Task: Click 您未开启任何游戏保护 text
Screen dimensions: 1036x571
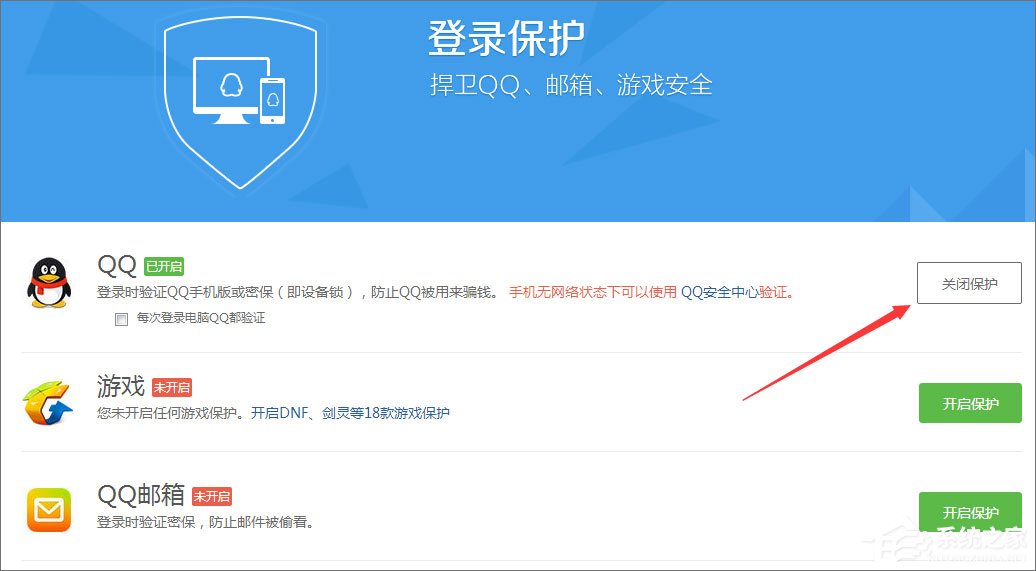Action: coord(170,413)
